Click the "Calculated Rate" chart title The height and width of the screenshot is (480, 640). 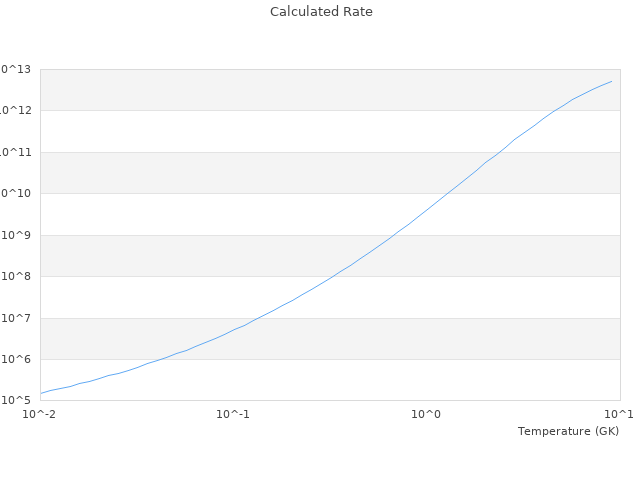[320, 12]
